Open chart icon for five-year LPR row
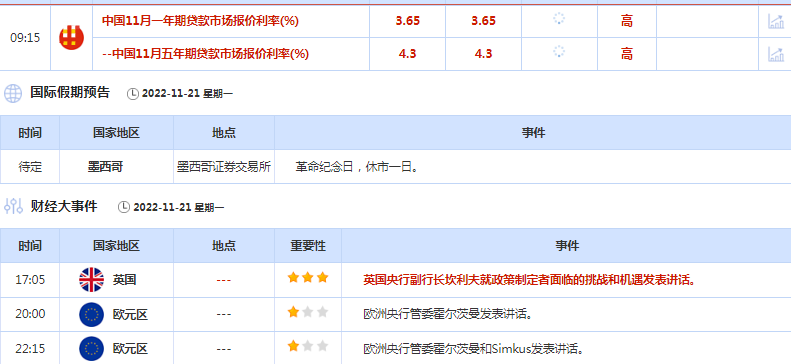Viewport: 791px width, 364px height. pos(775,53)
